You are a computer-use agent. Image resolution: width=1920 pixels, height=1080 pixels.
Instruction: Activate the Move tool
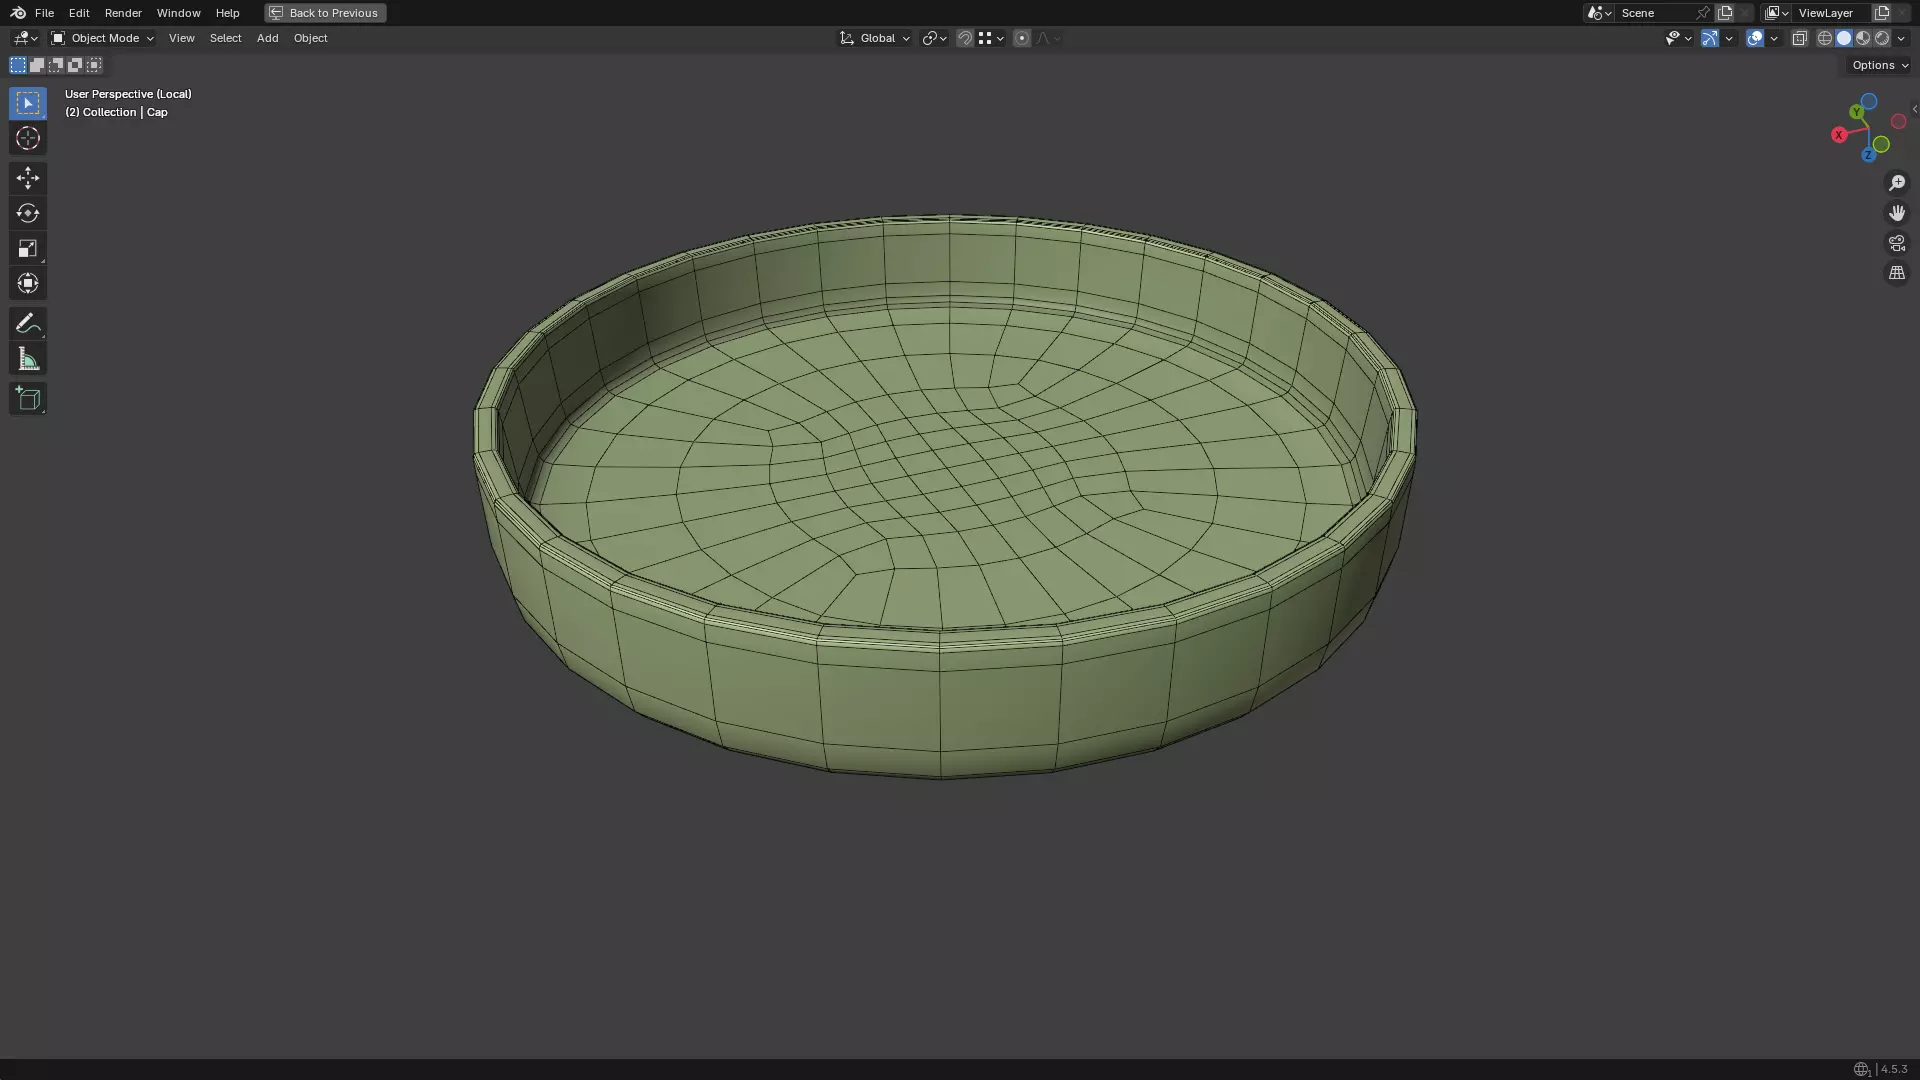click(28, 178)
